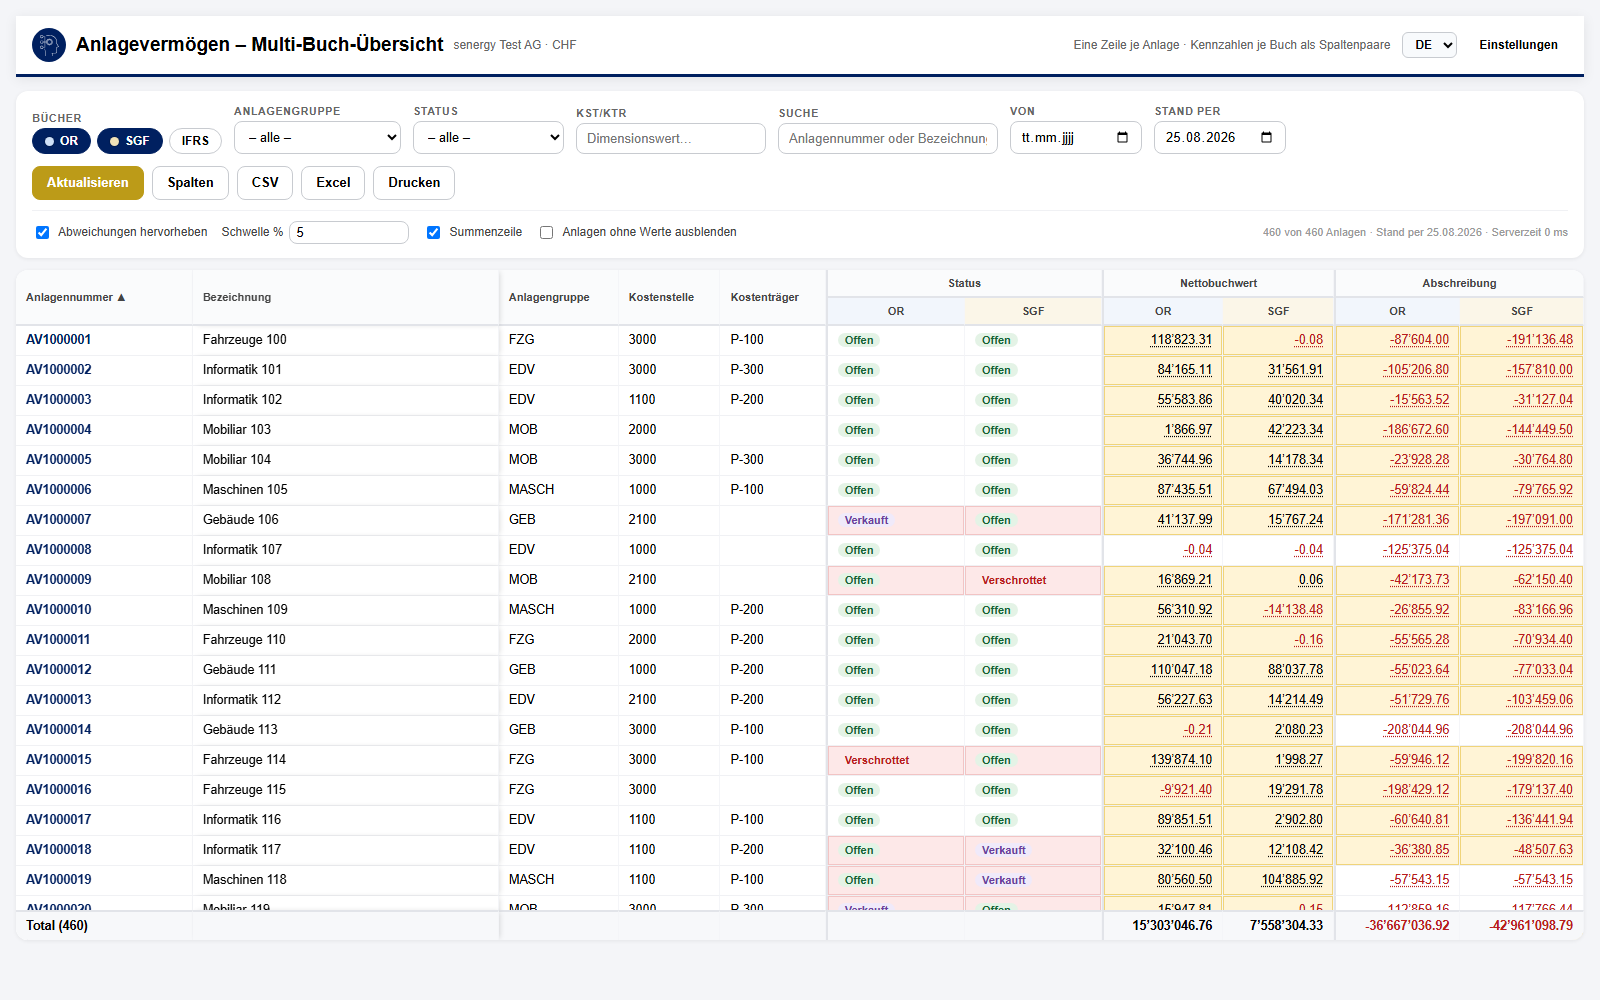
Task: Toggle the SGF book pill
Action: pyautogui.click(x=130, y=141)
